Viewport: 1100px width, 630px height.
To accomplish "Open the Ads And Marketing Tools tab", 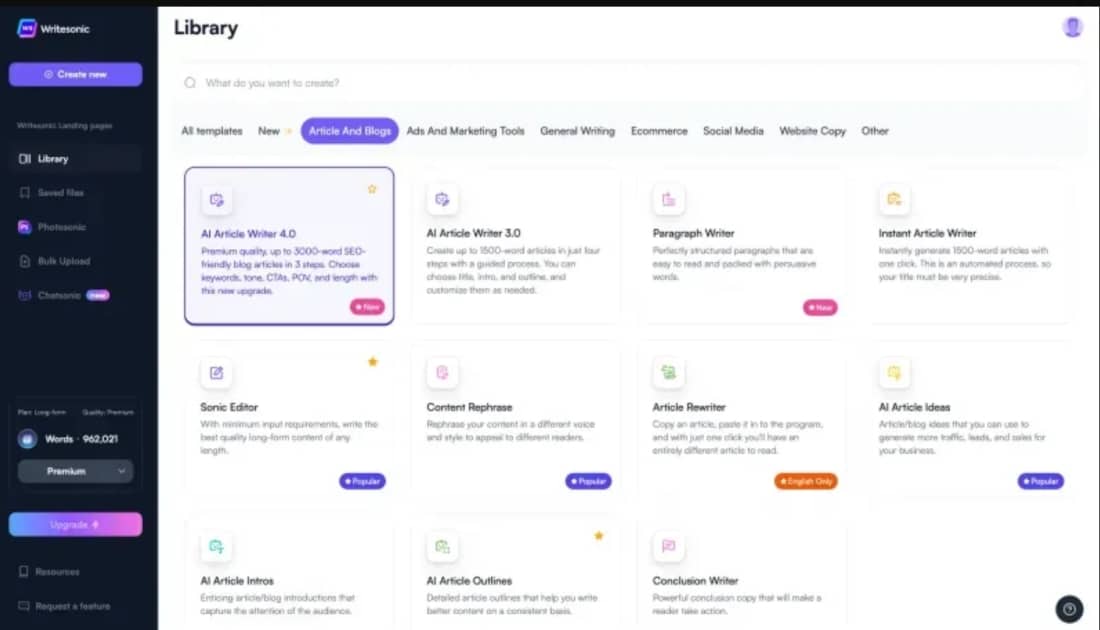I will click(x=465, y=131).
